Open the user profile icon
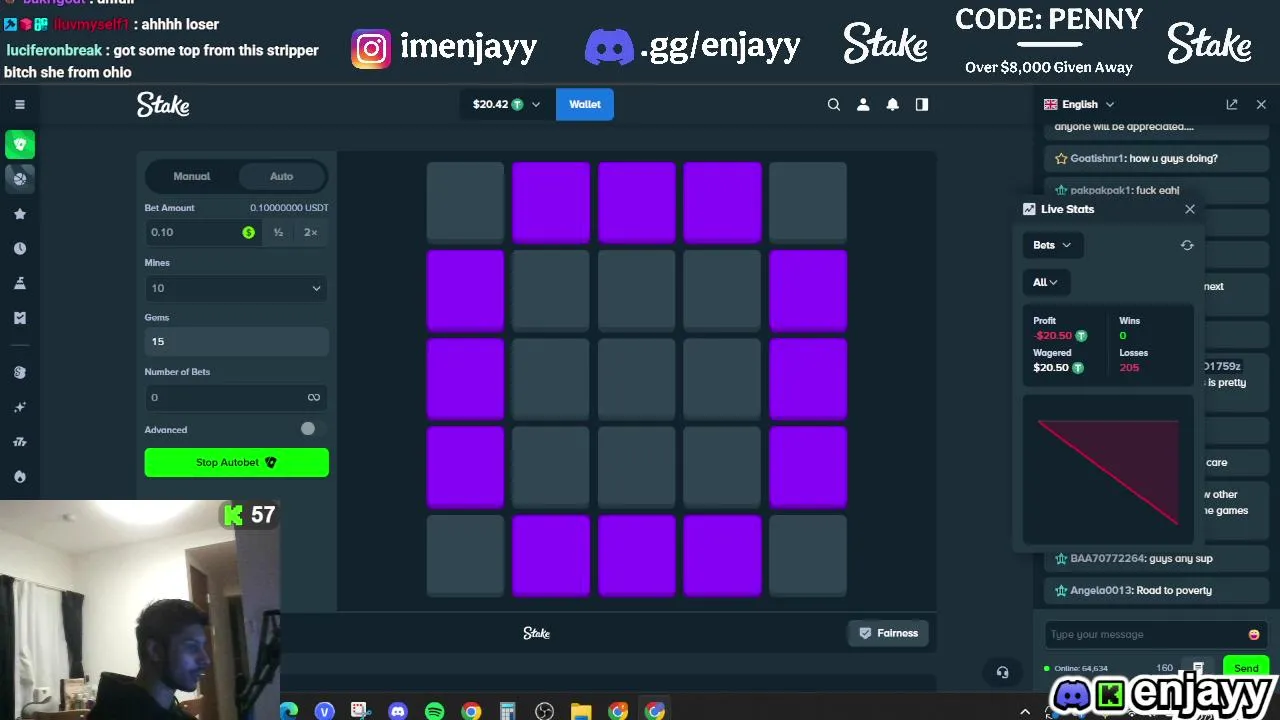 tap(863, 104)
